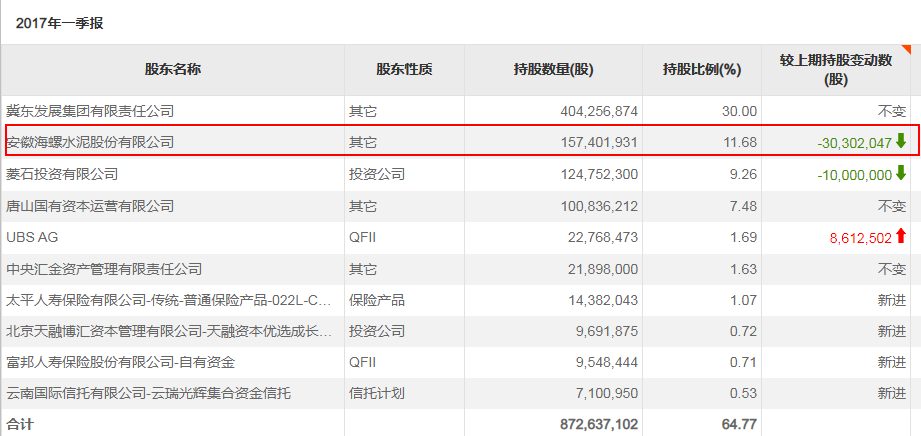Open shareholder 菱石投资有限公司
The height and width of the screenshot is (436, 921).
pos(62,174)
